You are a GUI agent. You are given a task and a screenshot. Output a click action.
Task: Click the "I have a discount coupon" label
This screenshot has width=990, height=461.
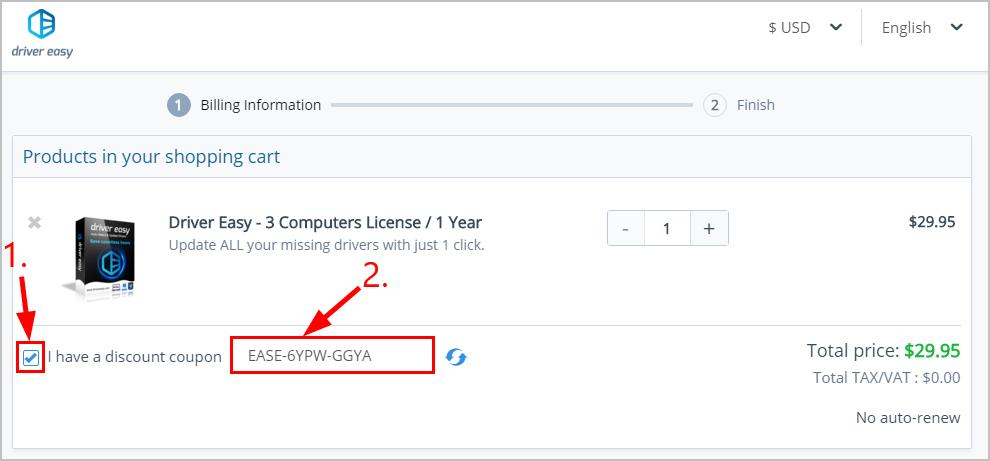click(134, 357)
